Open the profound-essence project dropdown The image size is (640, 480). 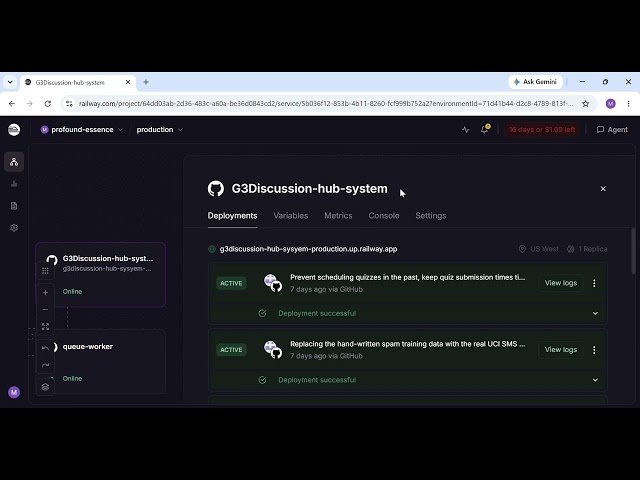point(82,130)
